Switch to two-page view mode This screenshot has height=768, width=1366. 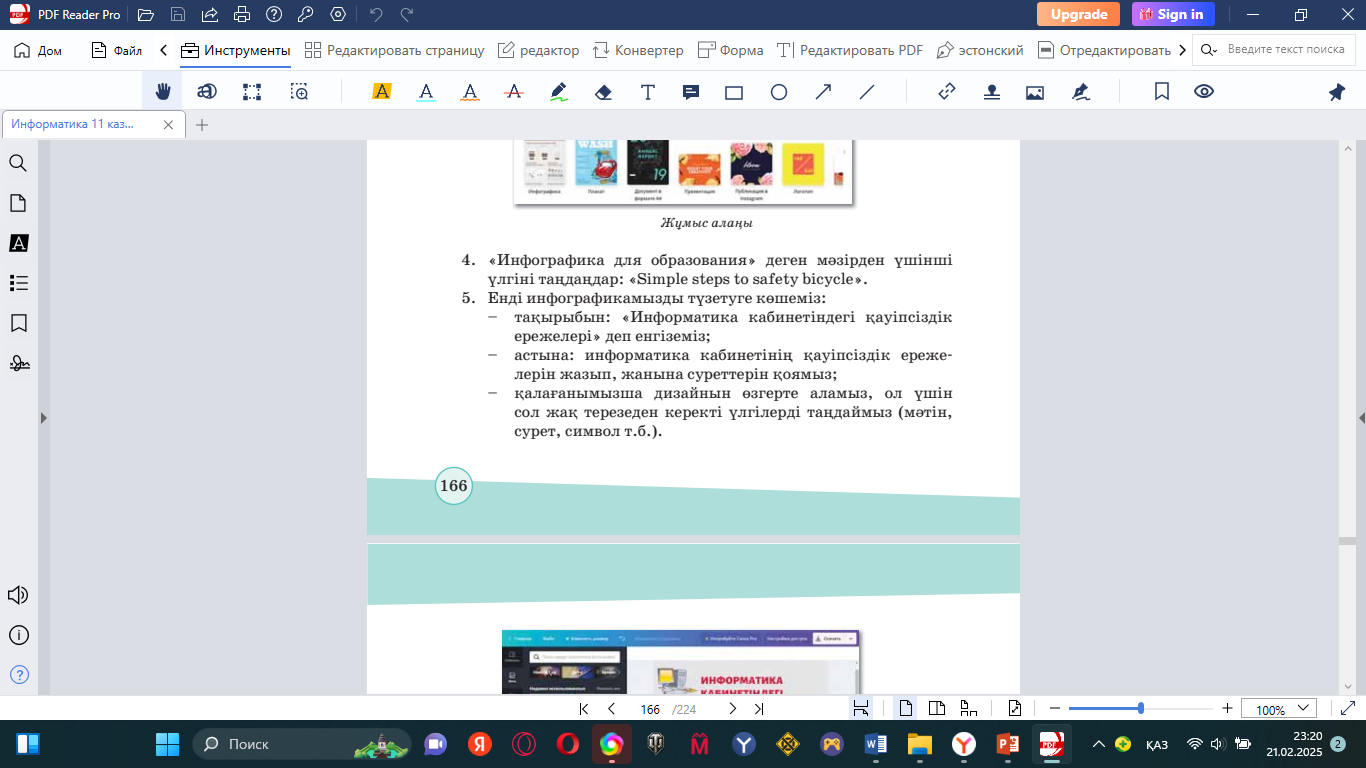pos(937,708)
